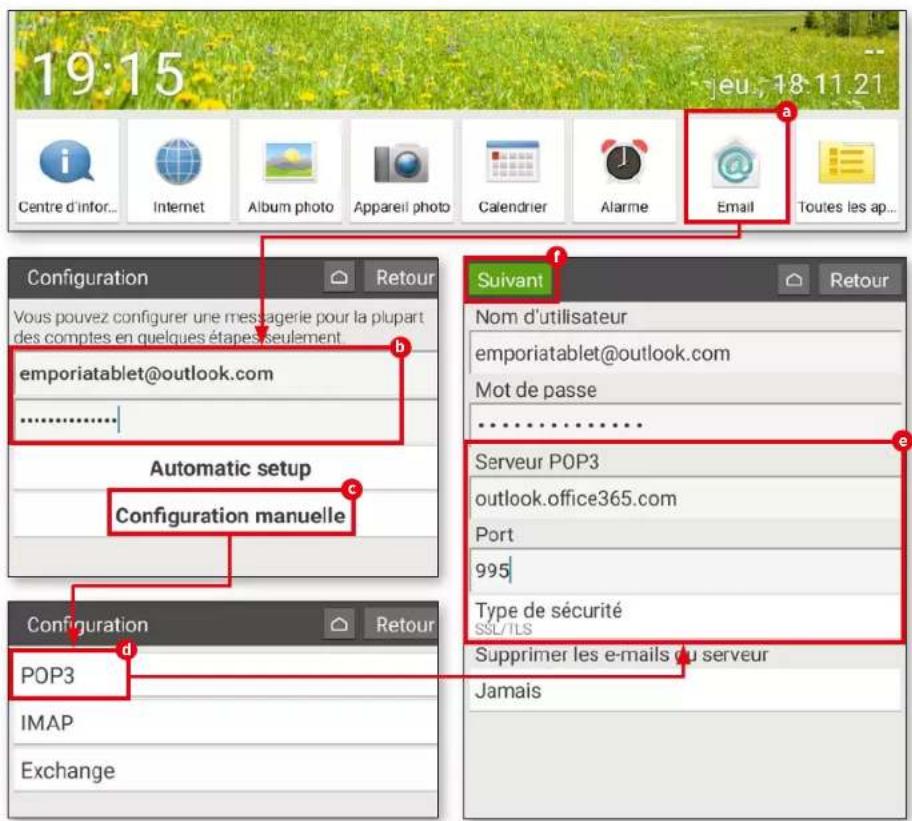Select the POP3 account type
The image size is (912, 821).
225,675
